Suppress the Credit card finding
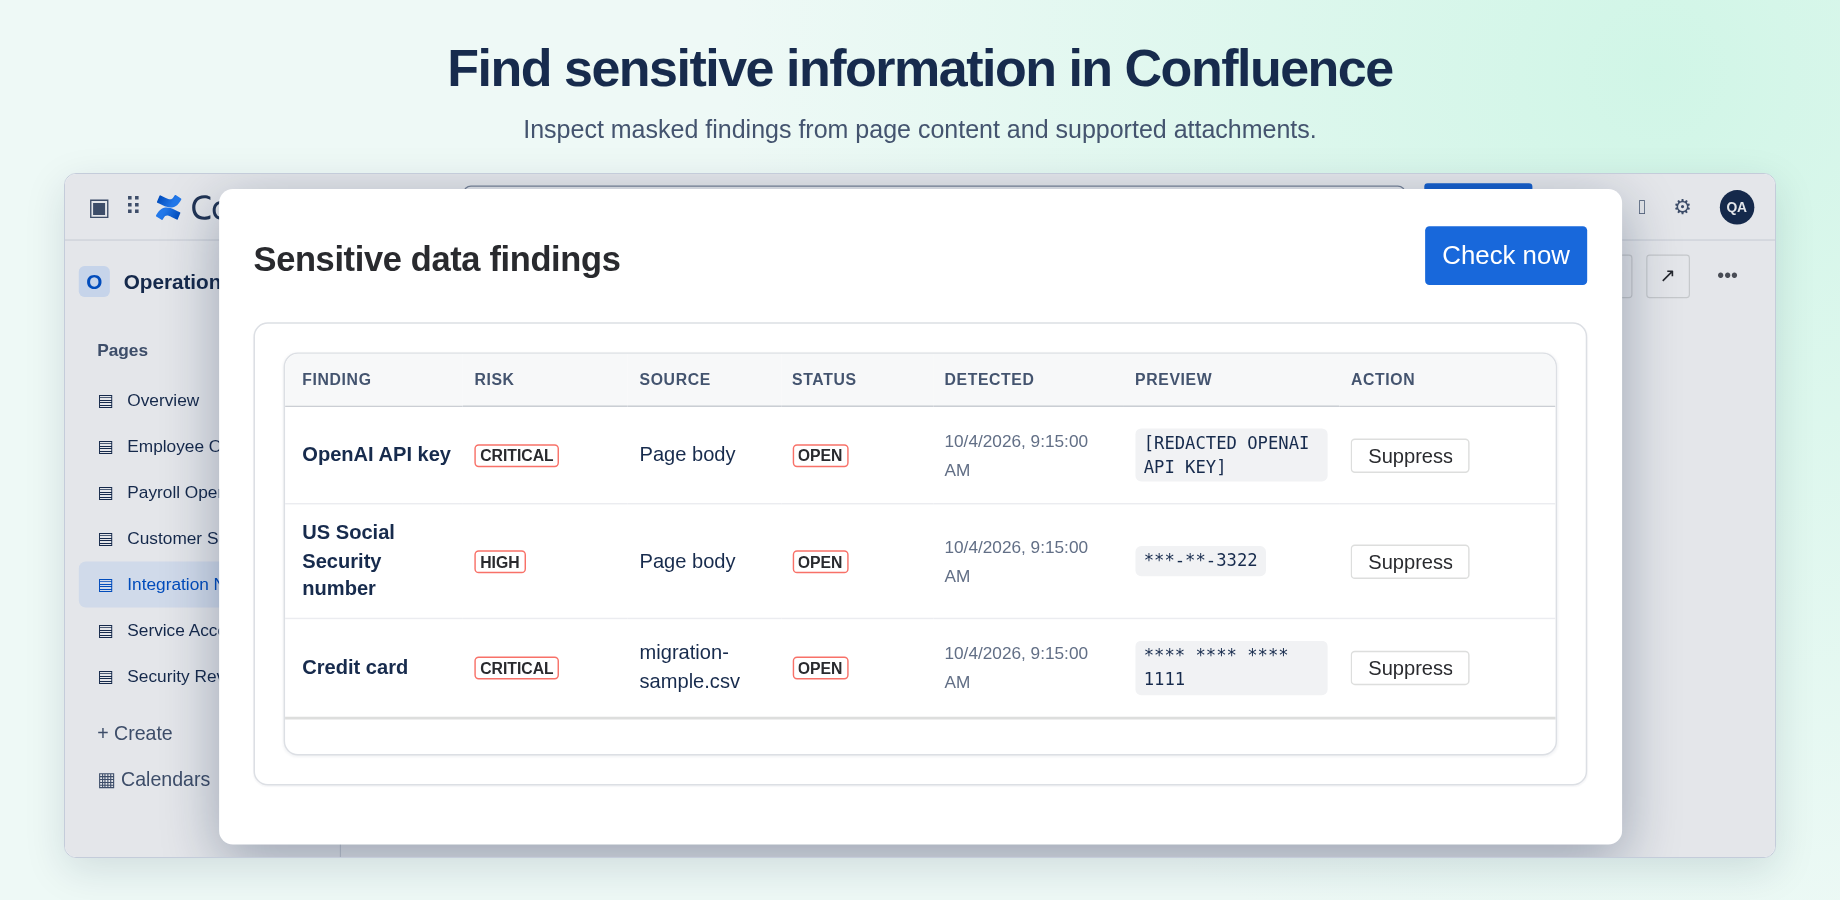 [1409, 668]
